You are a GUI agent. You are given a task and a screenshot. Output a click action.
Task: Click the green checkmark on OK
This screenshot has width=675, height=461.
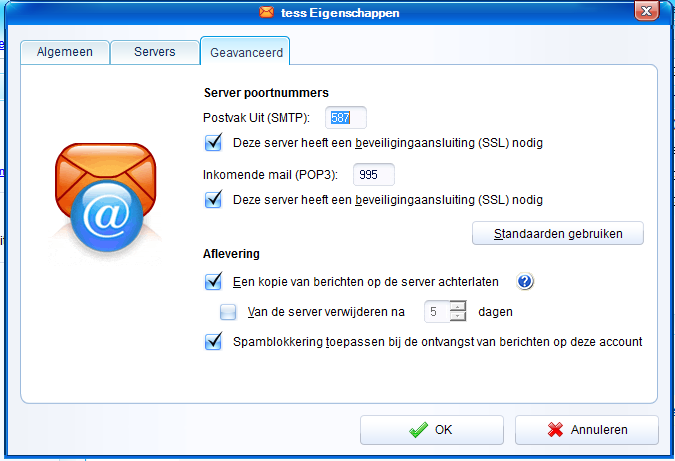coord(419,429)
